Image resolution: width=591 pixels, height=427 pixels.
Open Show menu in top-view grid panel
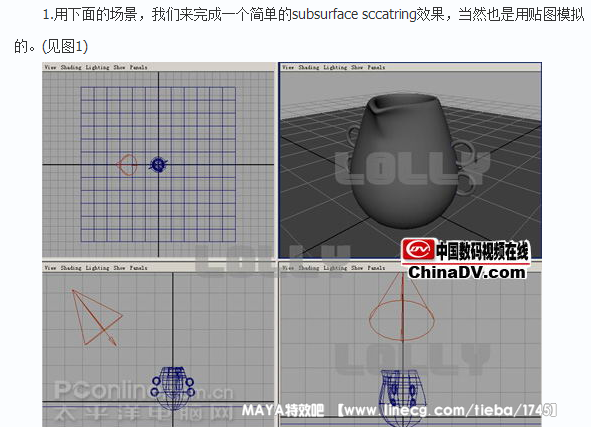coord(119,67)
